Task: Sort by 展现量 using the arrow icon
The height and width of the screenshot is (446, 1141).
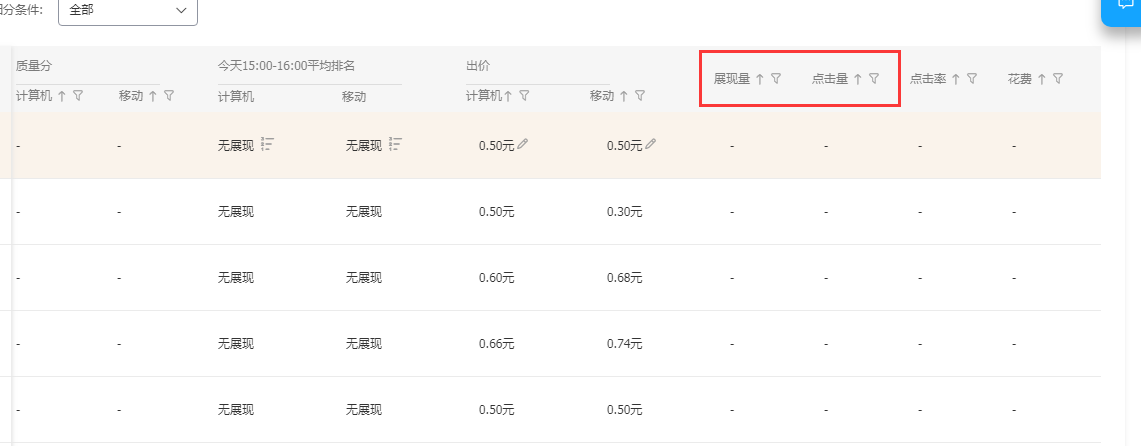Action: pyautogui.click(x=760, y=79)
